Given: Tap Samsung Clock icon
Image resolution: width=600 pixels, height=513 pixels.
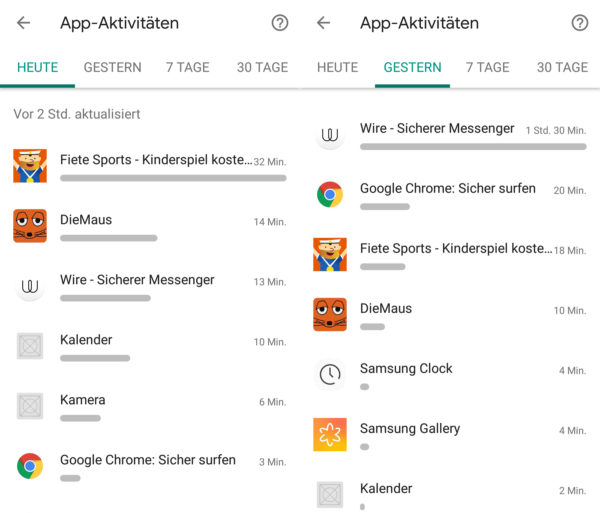Looking at the screenshot, I should click(330, 374).
